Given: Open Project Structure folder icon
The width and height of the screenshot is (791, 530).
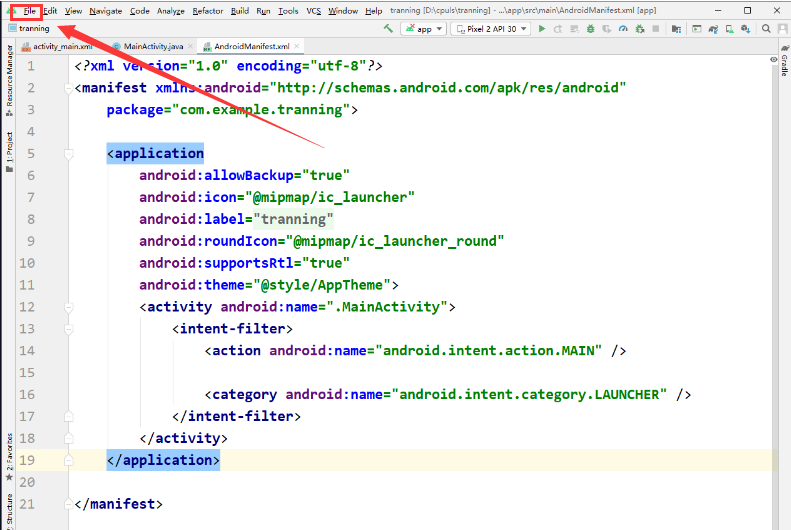Looking at the screenshot, I should (x=676, y=29).
